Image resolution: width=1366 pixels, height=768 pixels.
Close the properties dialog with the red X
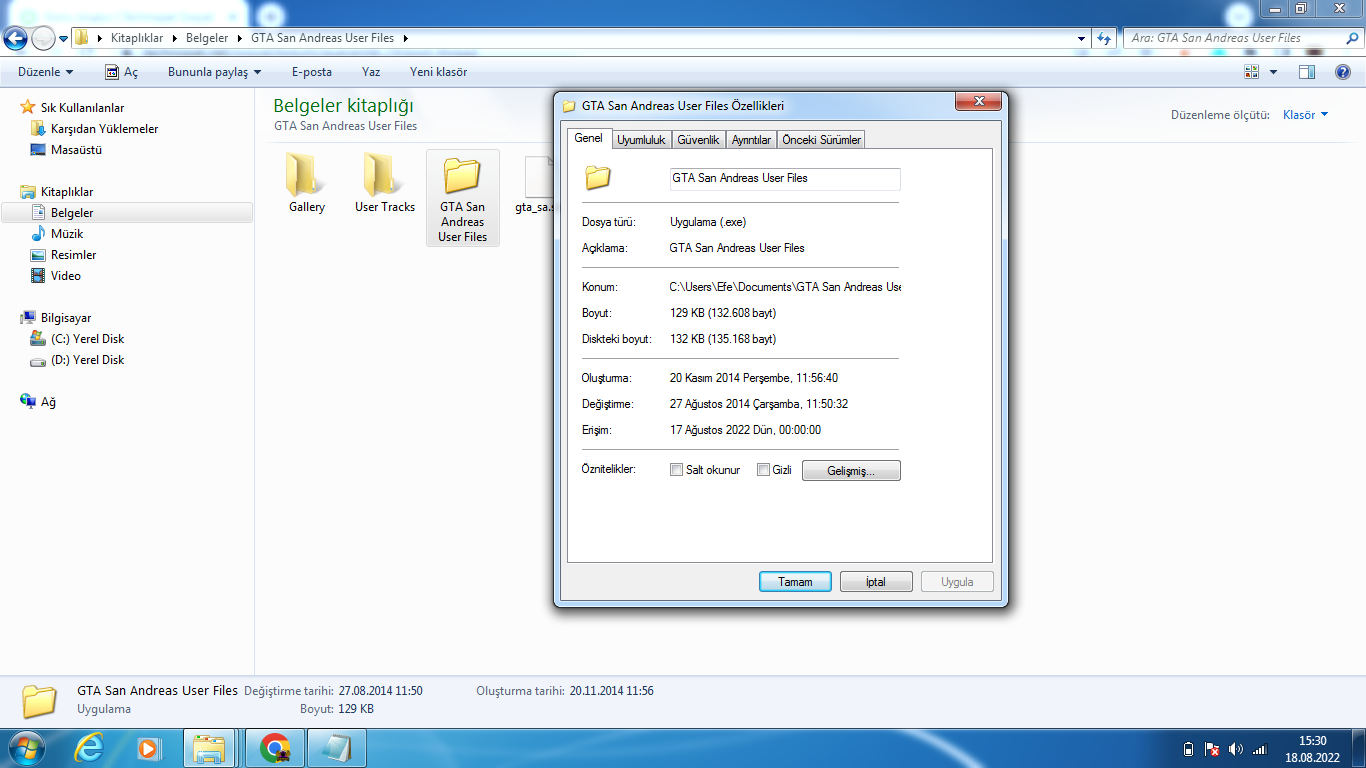point(979,101)
